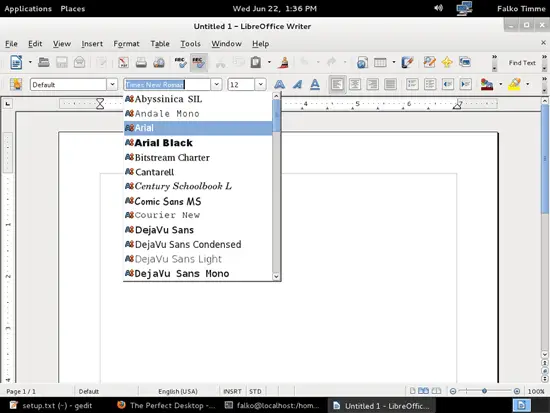550x413 pixels.
Task: Toggle Align Left paragraph alignment
Action: 337,84
